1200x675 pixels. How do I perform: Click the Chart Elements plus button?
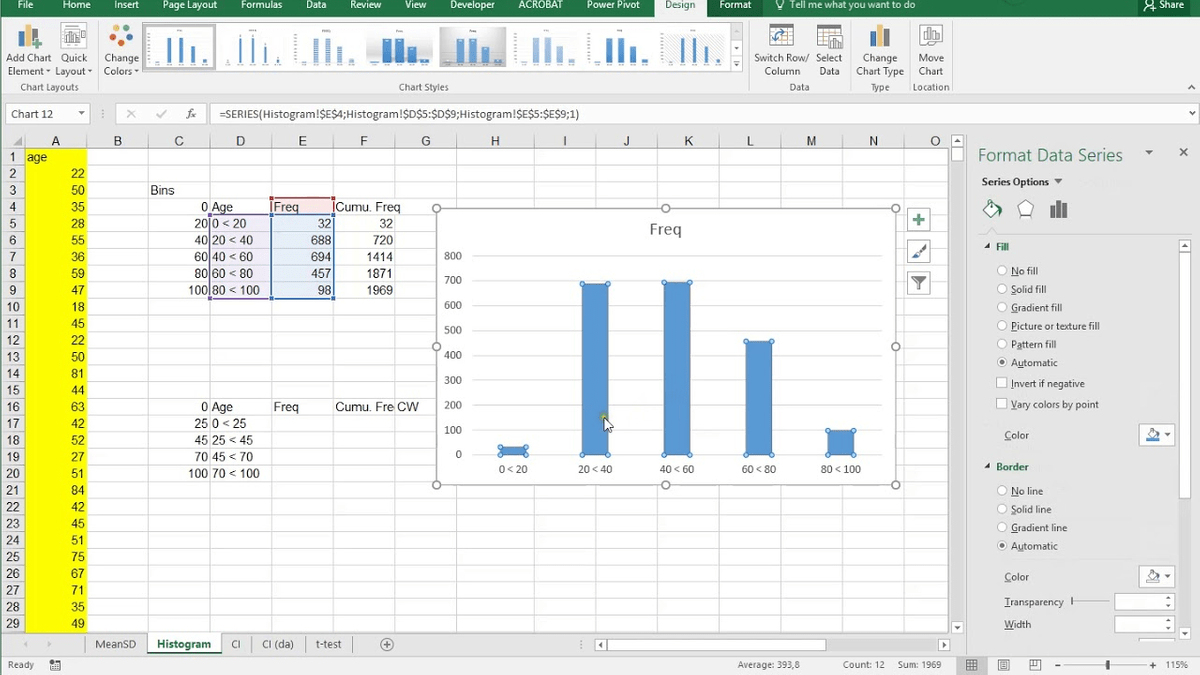(x=918, y=220)
